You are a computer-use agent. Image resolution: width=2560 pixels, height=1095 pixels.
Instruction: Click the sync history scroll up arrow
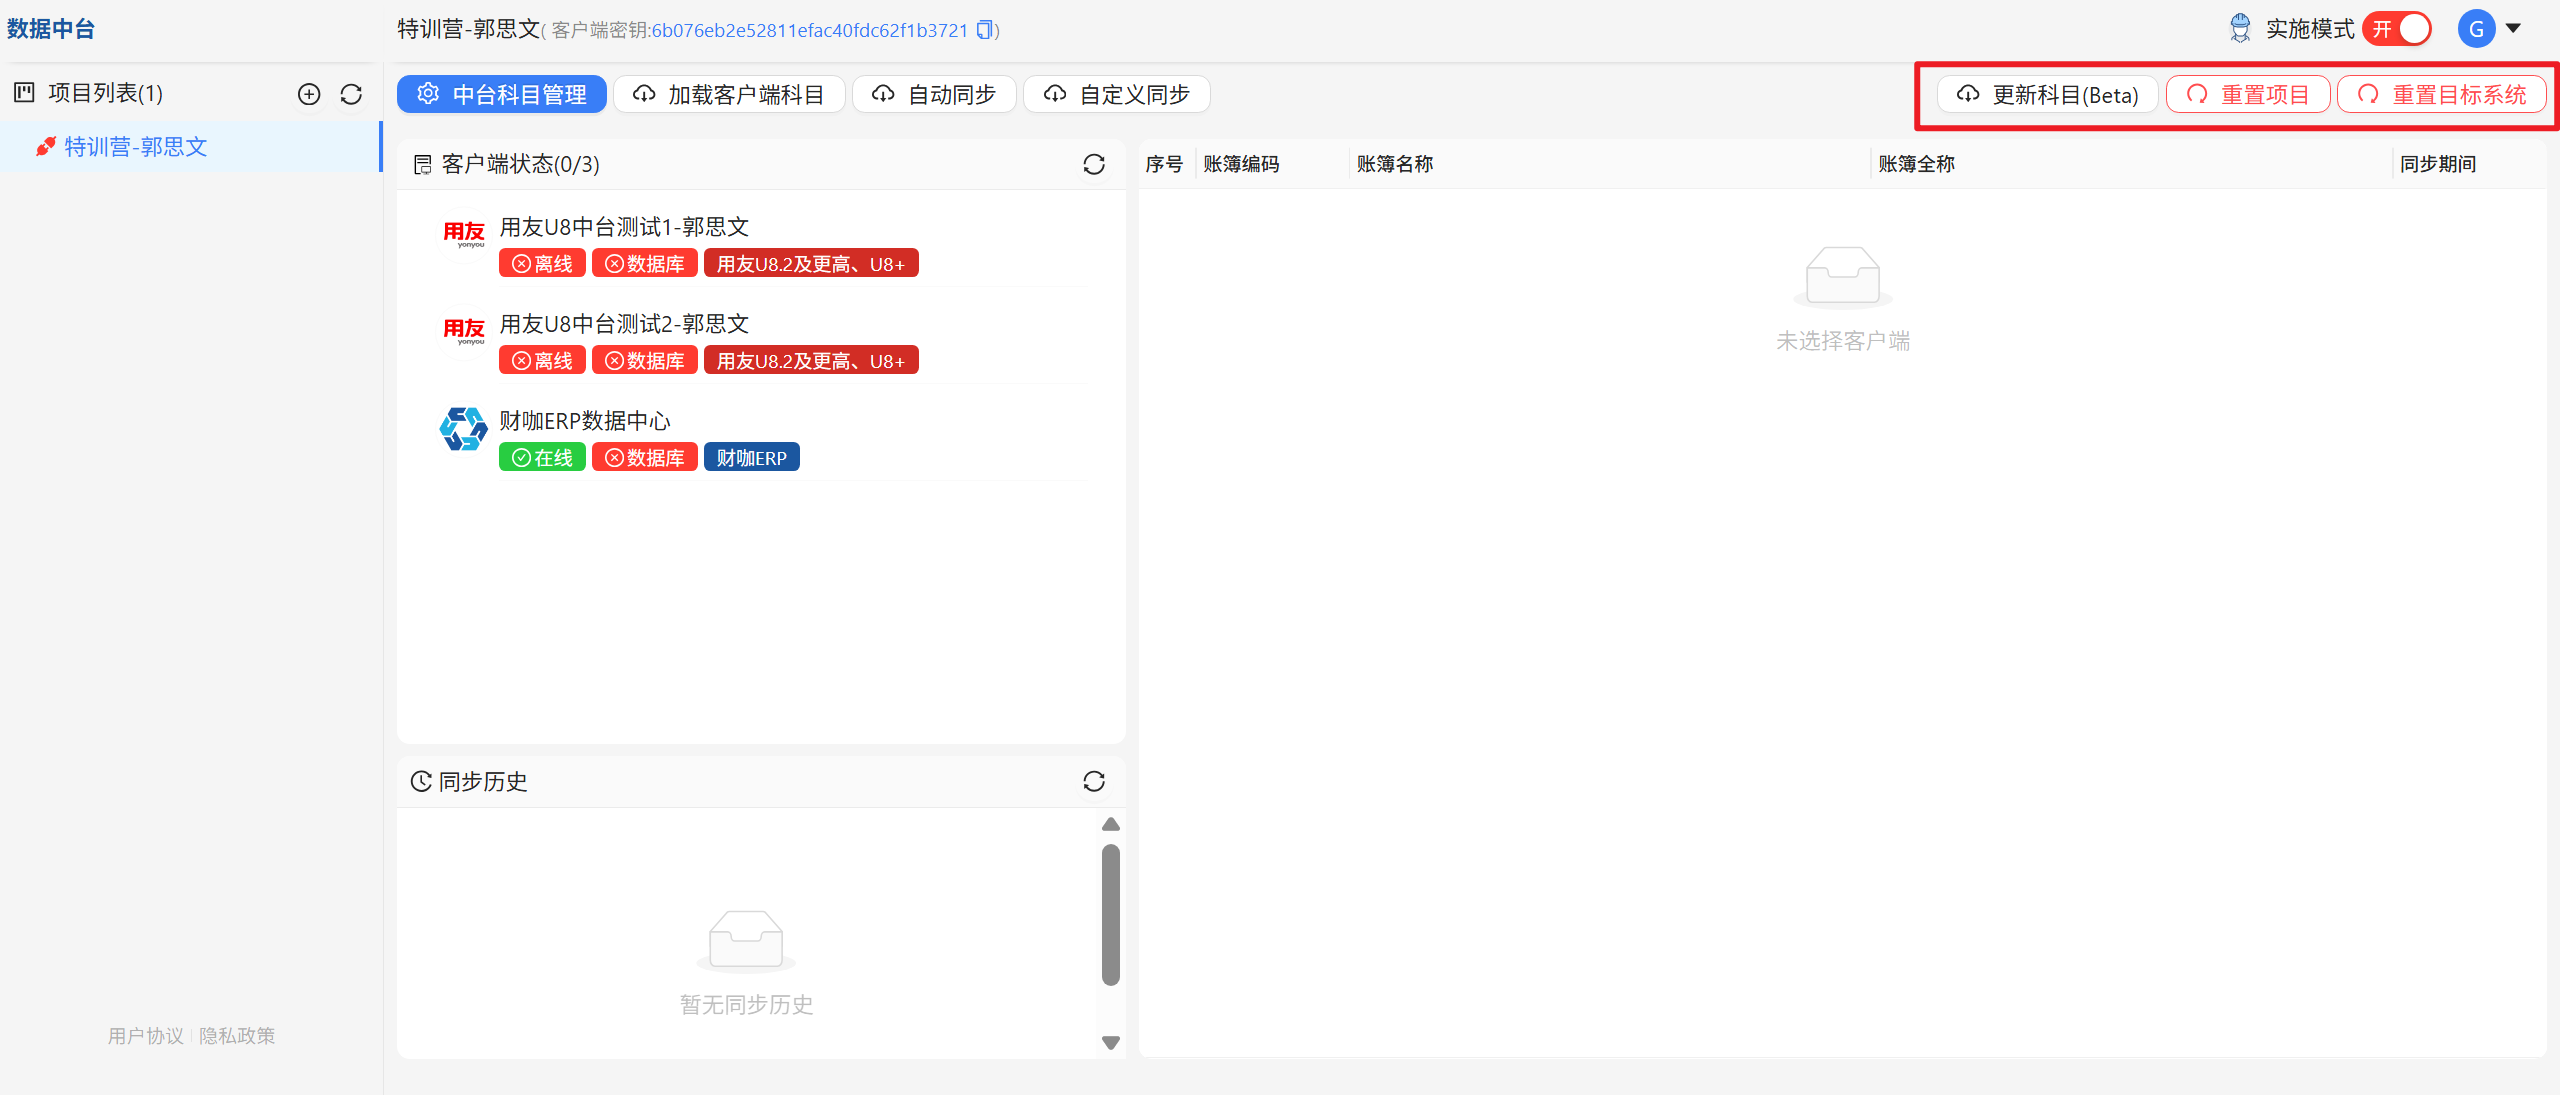pyautogui.click(x=1110, y=824)
